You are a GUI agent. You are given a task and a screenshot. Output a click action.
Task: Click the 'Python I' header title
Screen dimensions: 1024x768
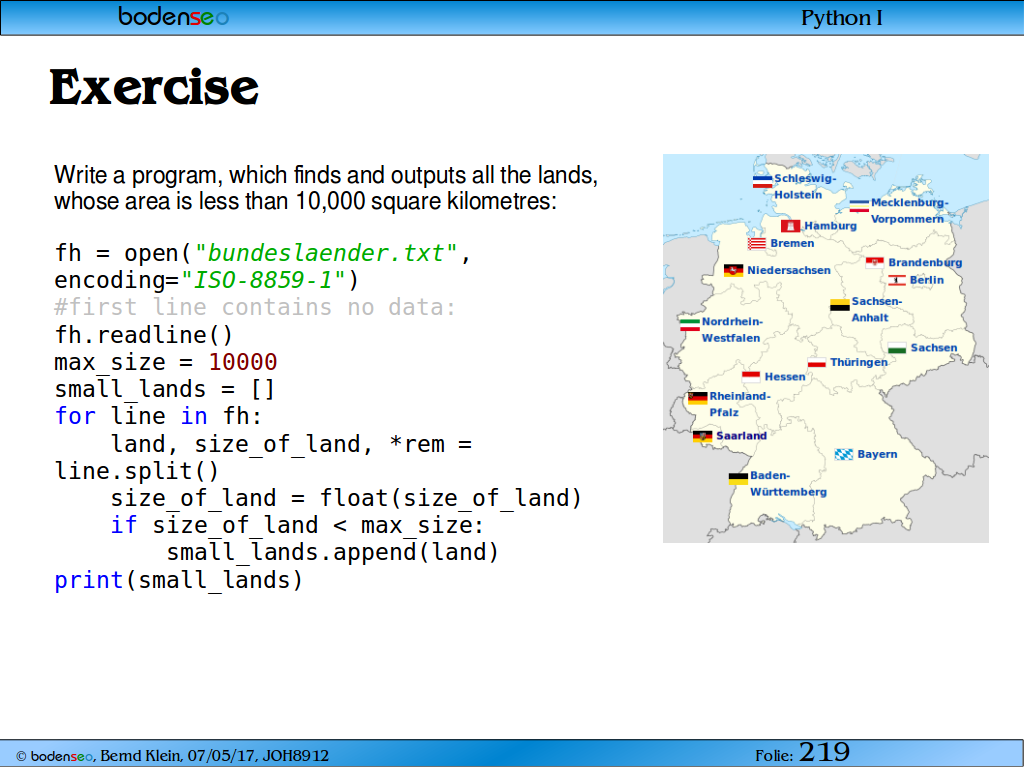841,18
